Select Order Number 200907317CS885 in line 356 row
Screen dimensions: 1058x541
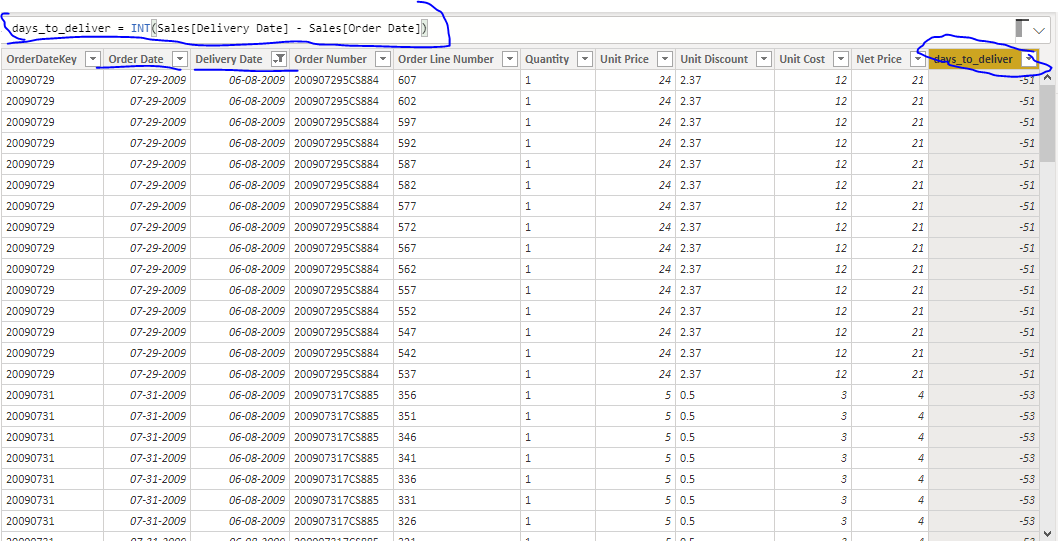coord(341,395)
